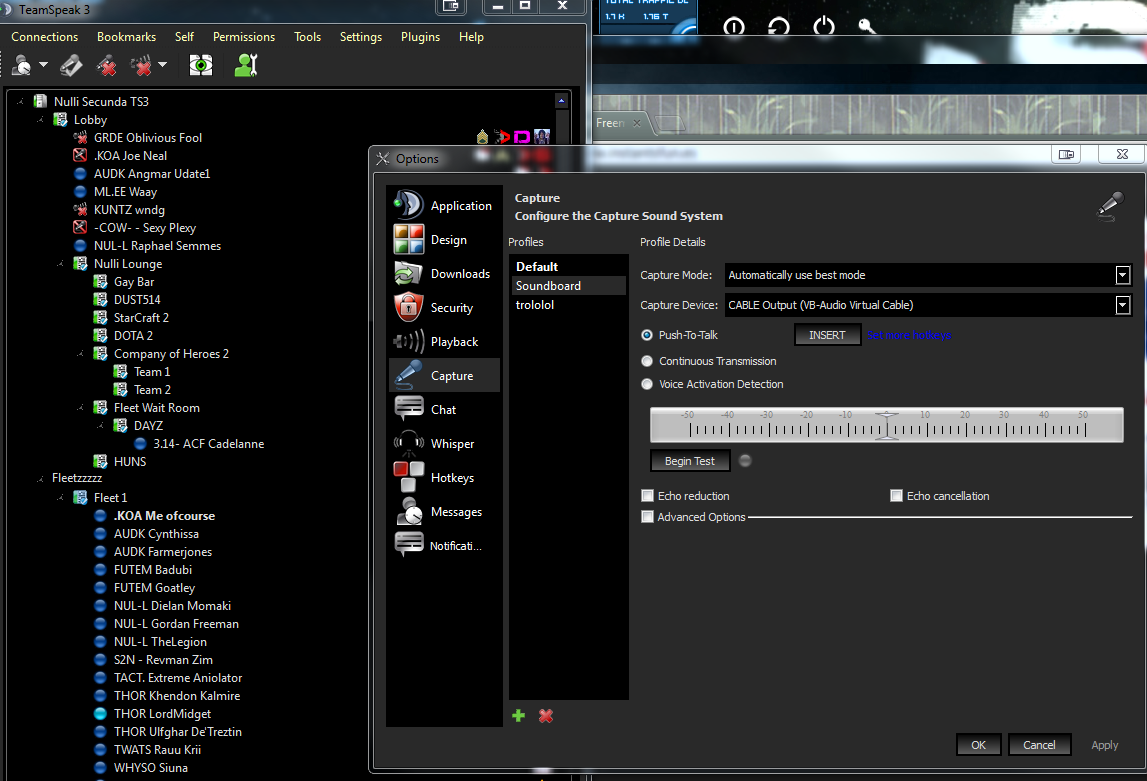Open the Connect toolbar icon in TeamSpeak

[x=22, y=66]
